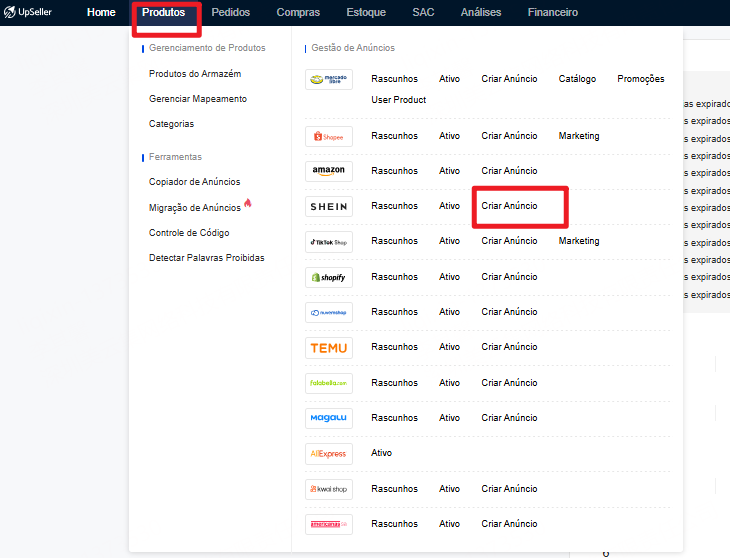730x558 pixels.
Task: Open Produtos do Armazém
Action: pos(195,74)
